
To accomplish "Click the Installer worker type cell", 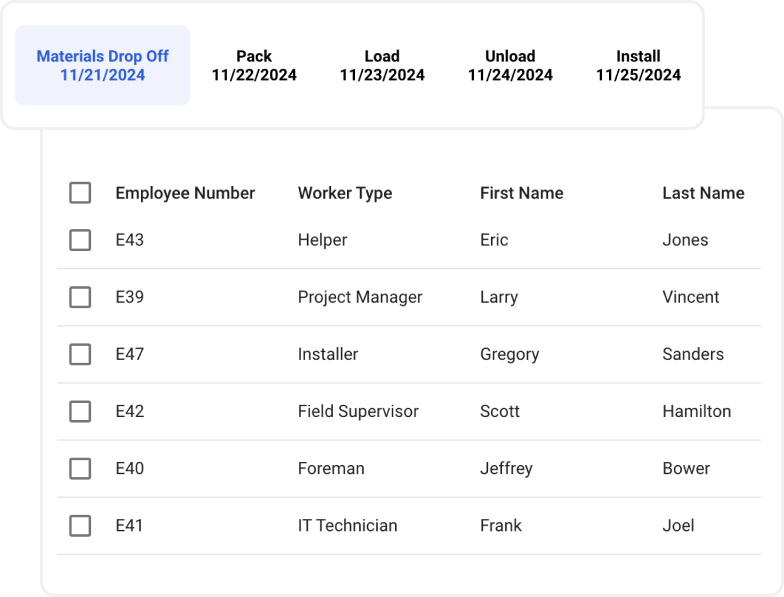I will point(328,354).
